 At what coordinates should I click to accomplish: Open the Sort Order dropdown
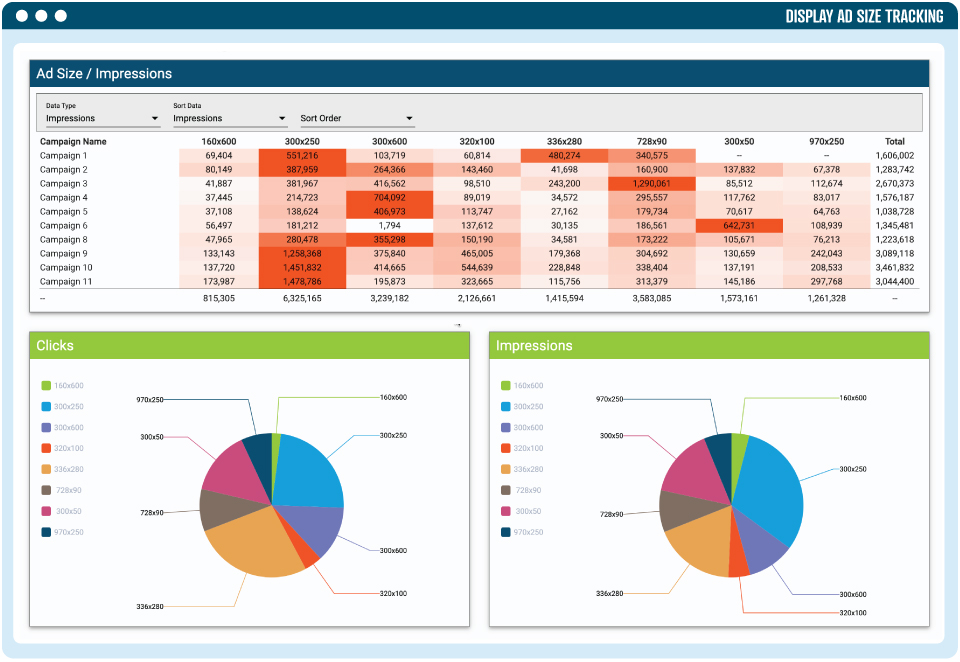click(x=356, y=118)
